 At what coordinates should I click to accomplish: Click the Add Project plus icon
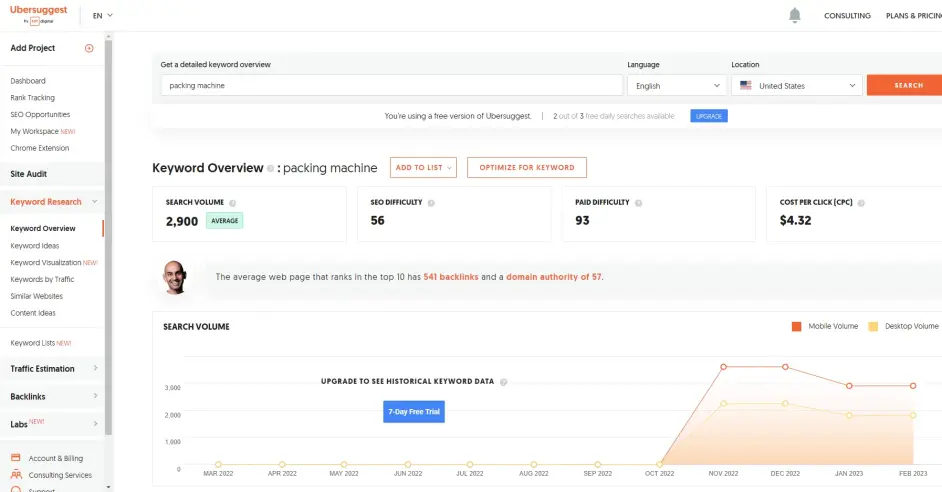coord(89,48)
